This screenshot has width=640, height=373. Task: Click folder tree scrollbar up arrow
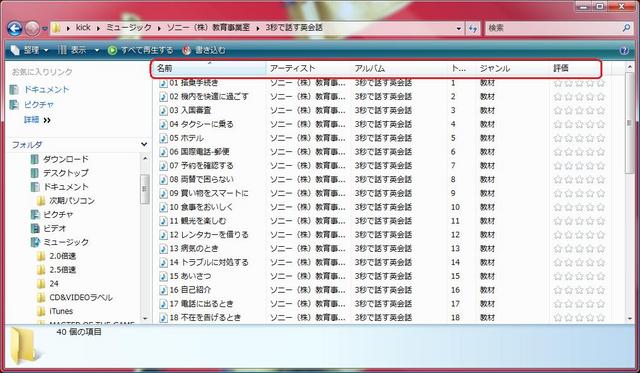145,158
